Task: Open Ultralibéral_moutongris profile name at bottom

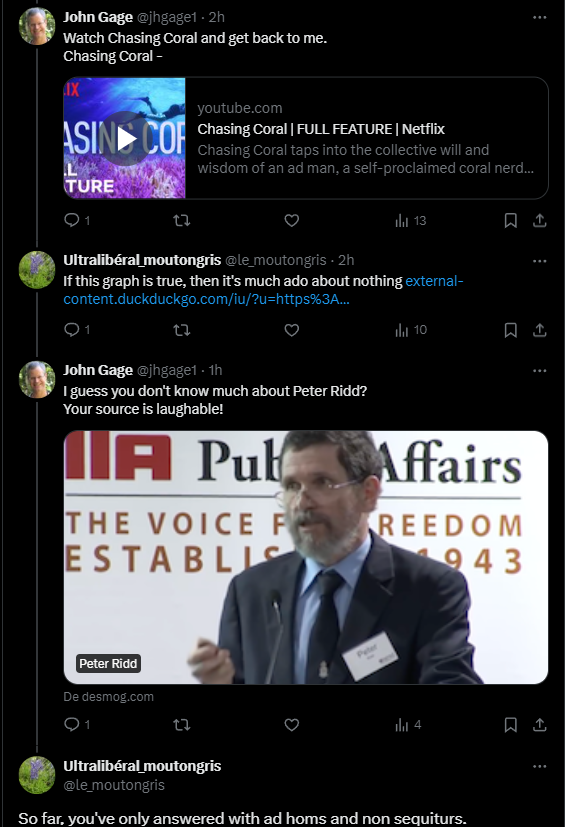Action: click(x=142, y=766)
